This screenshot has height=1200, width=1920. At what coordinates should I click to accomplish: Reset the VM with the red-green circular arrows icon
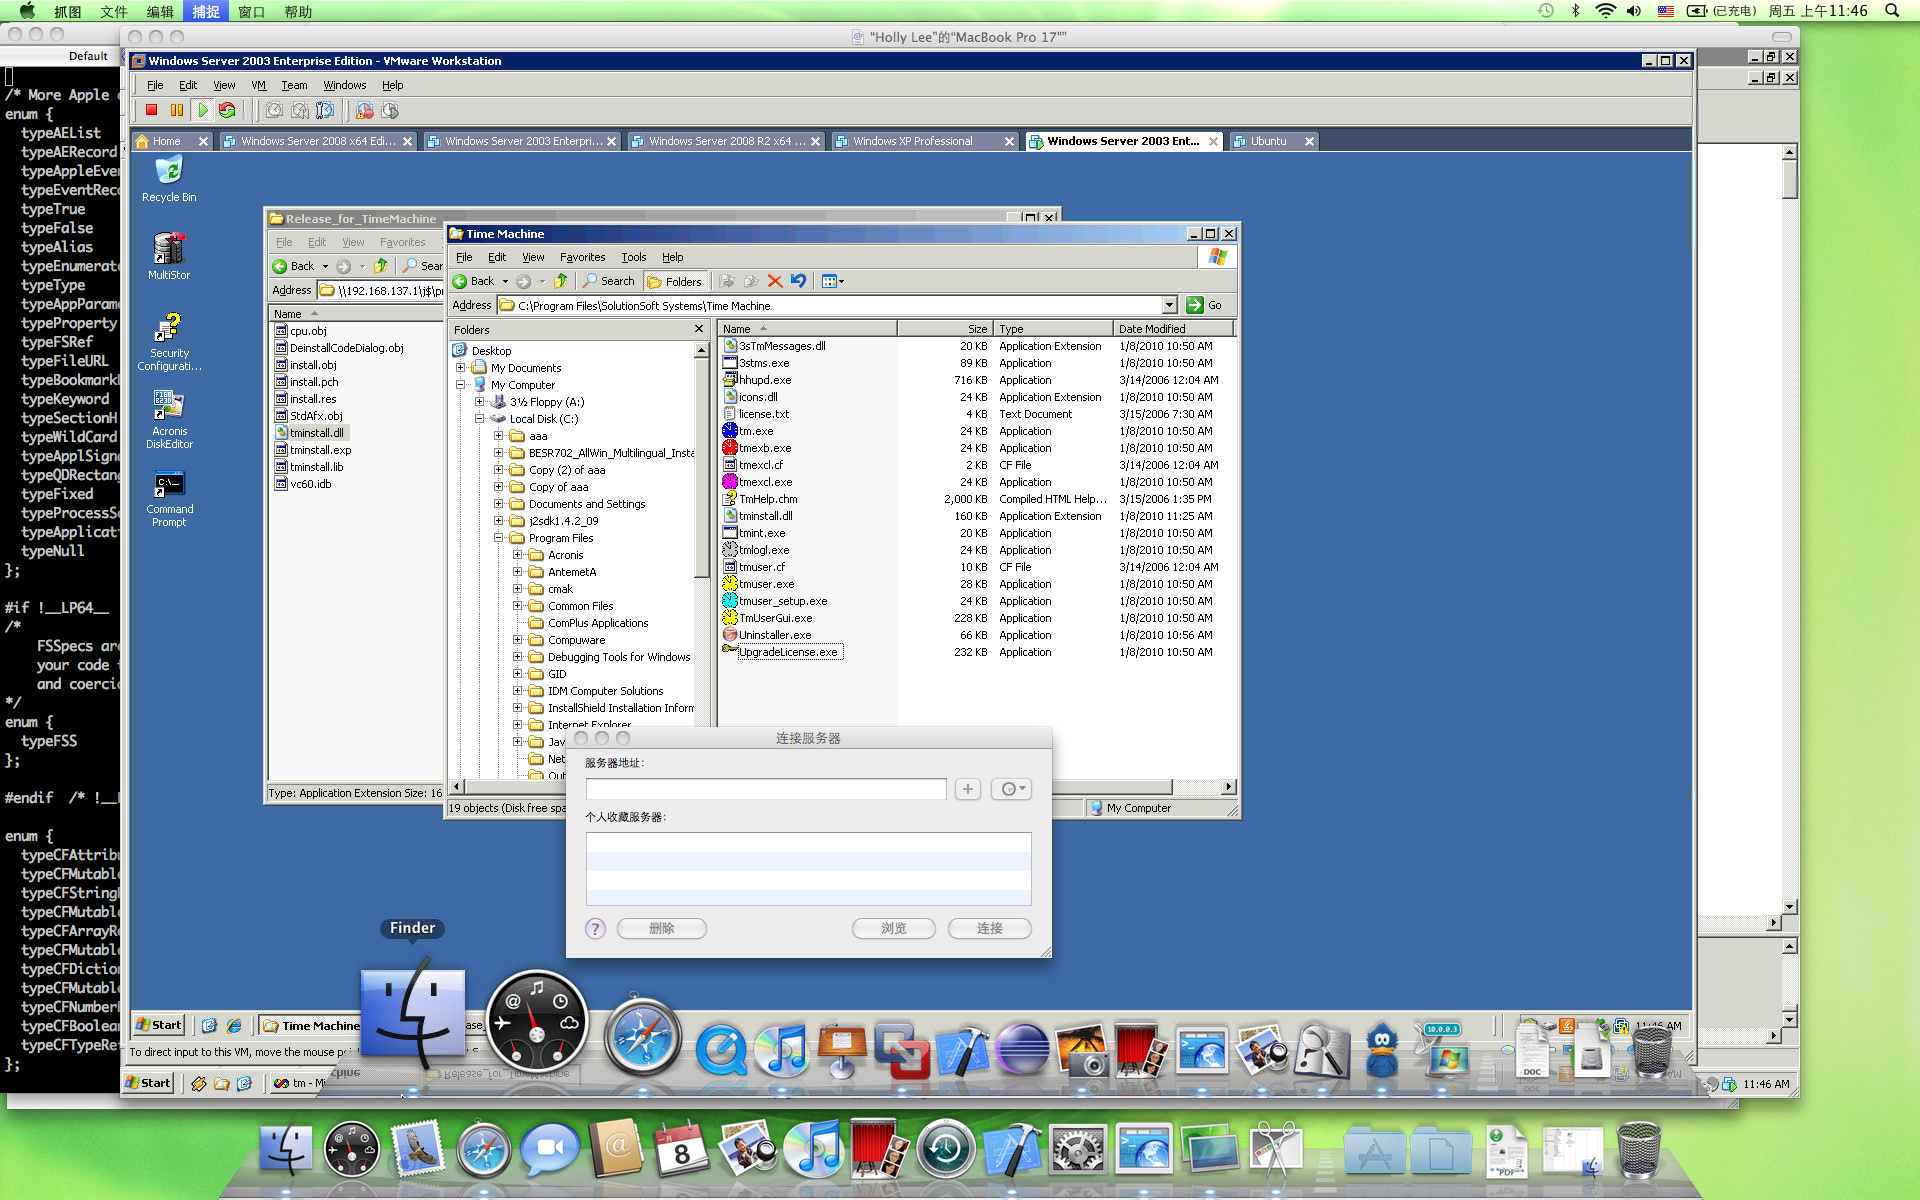[x=228, y=110]
